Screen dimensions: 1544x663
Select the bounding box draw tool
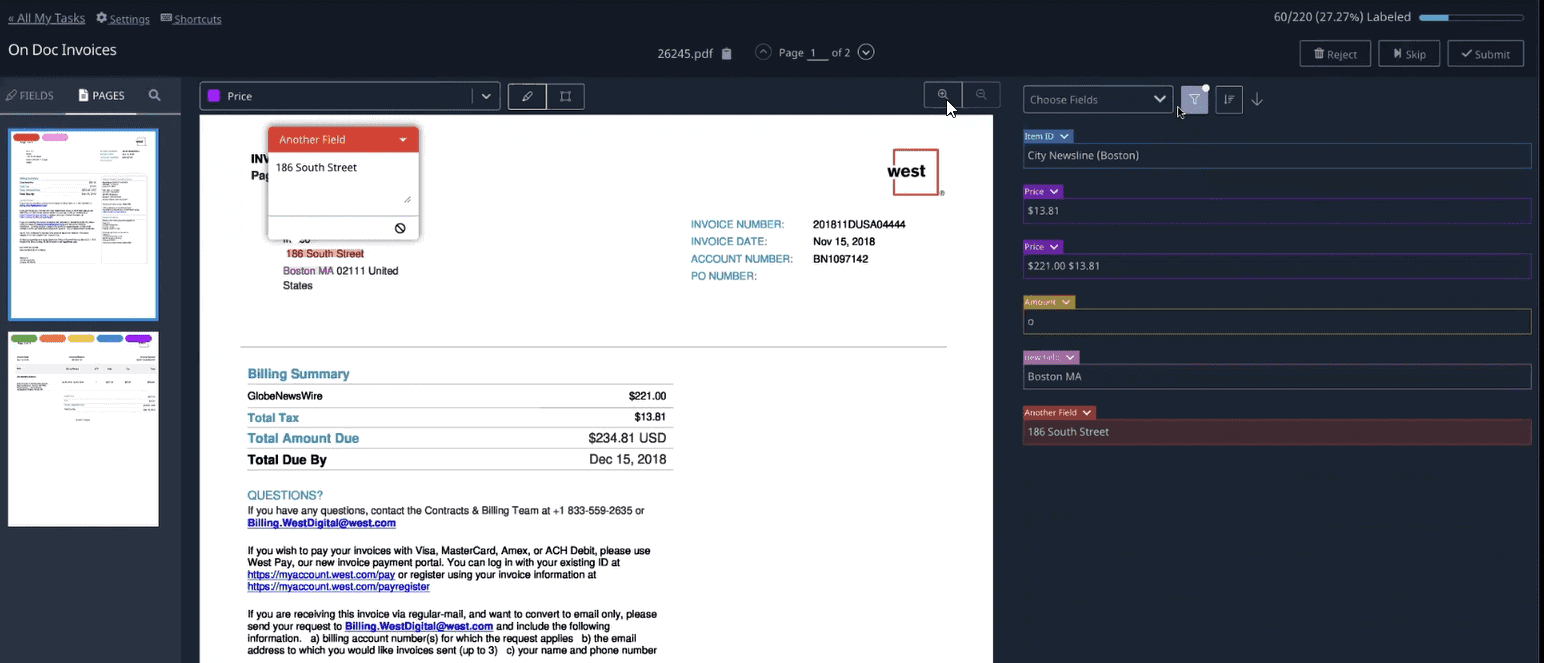click(x=565, y=96)
